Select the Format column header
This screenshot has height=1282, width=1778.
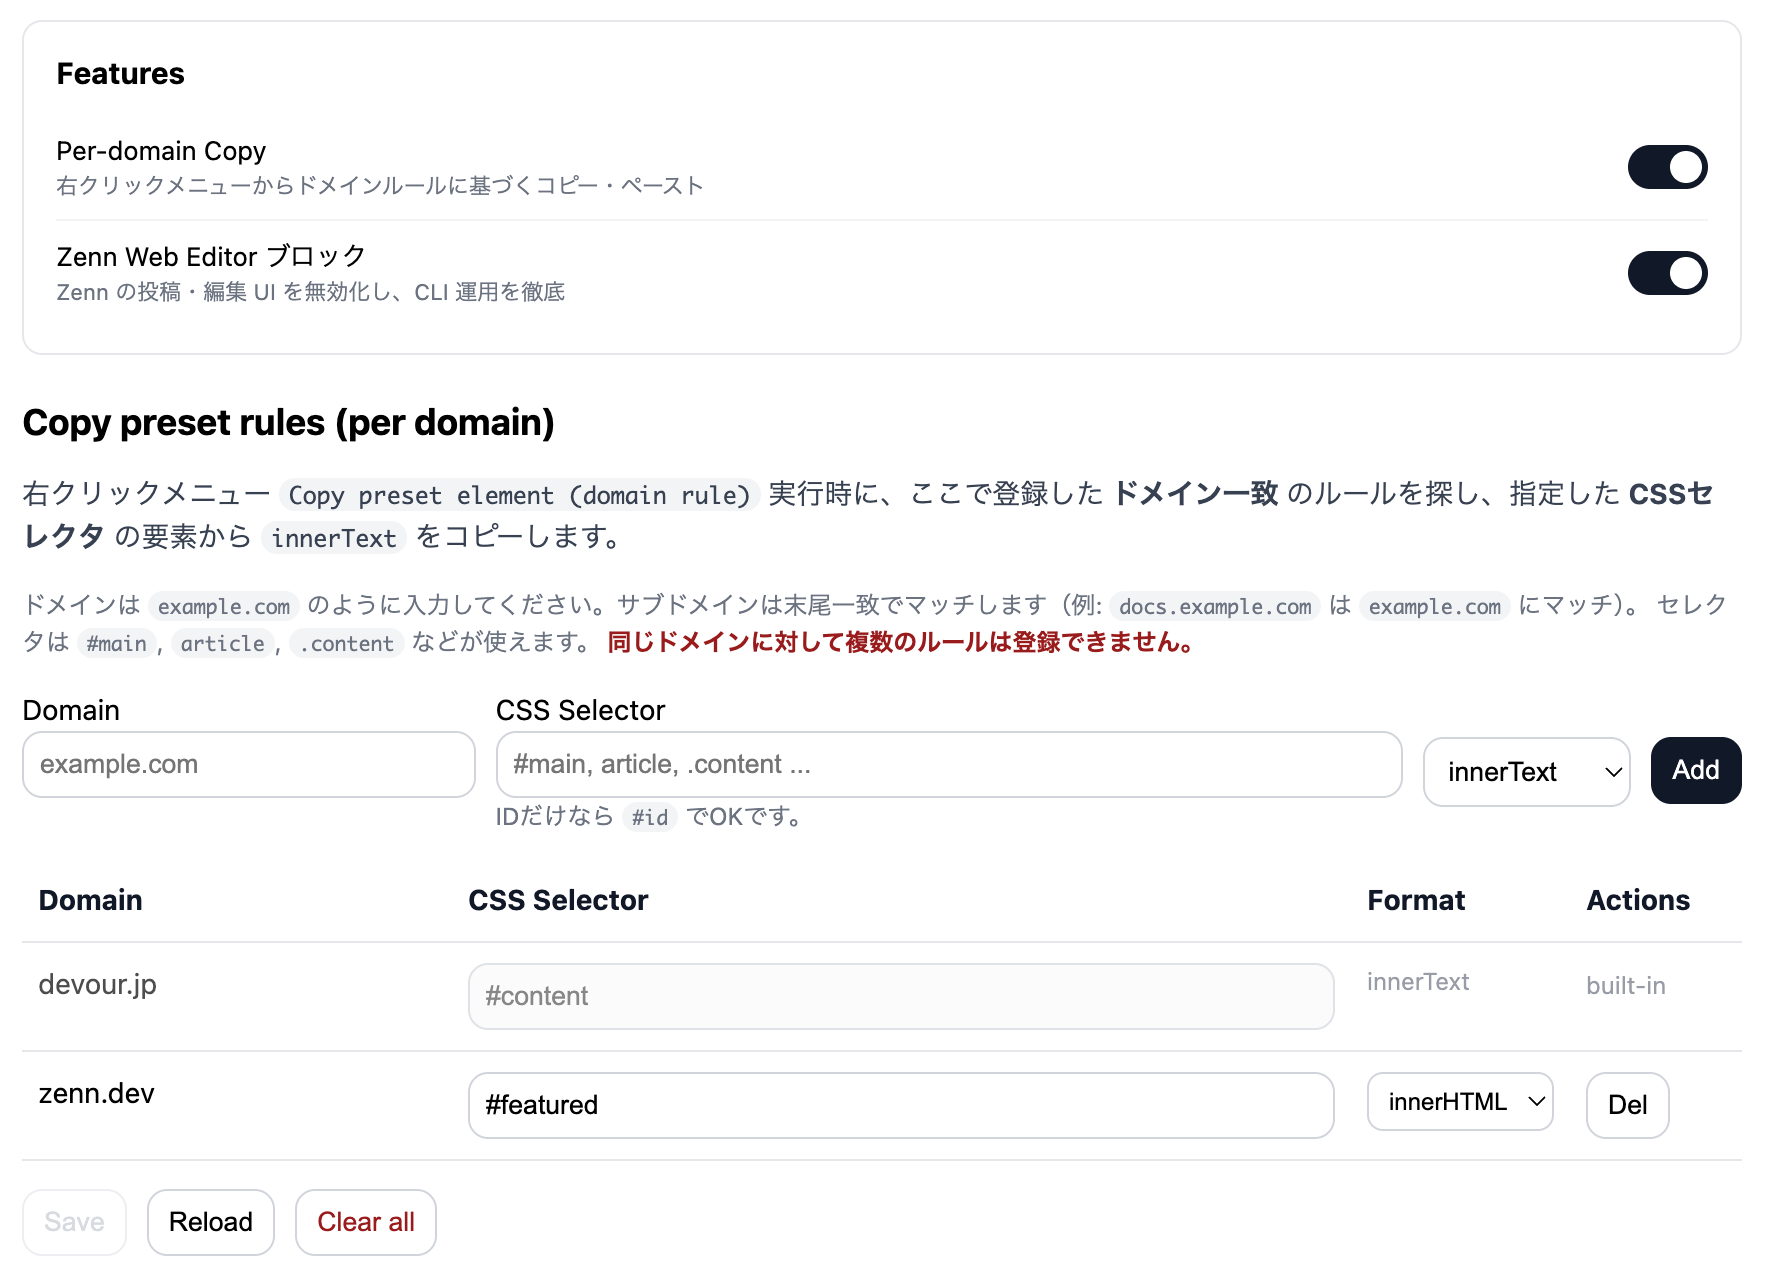click(x=1415, y=900)
